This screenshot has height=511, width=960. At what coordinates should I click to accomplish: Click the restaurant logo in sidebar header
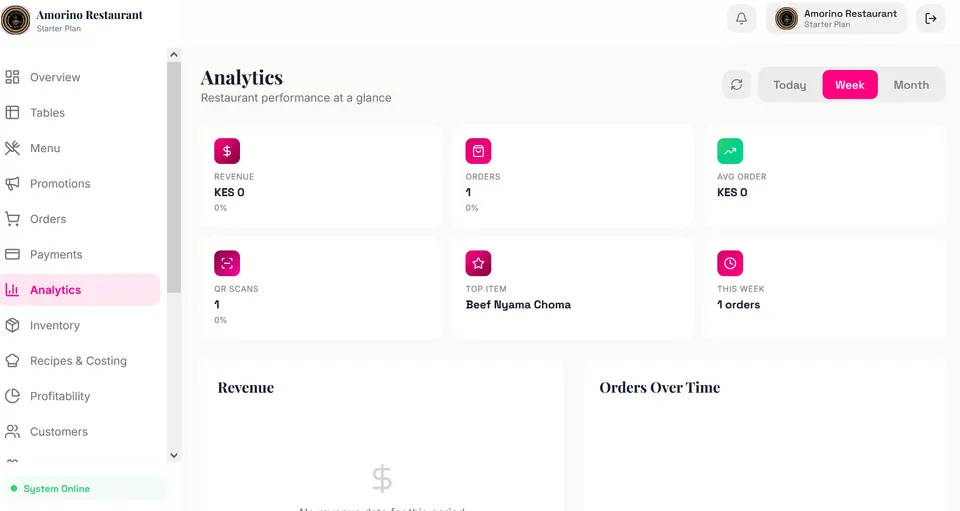pos(15,20)
